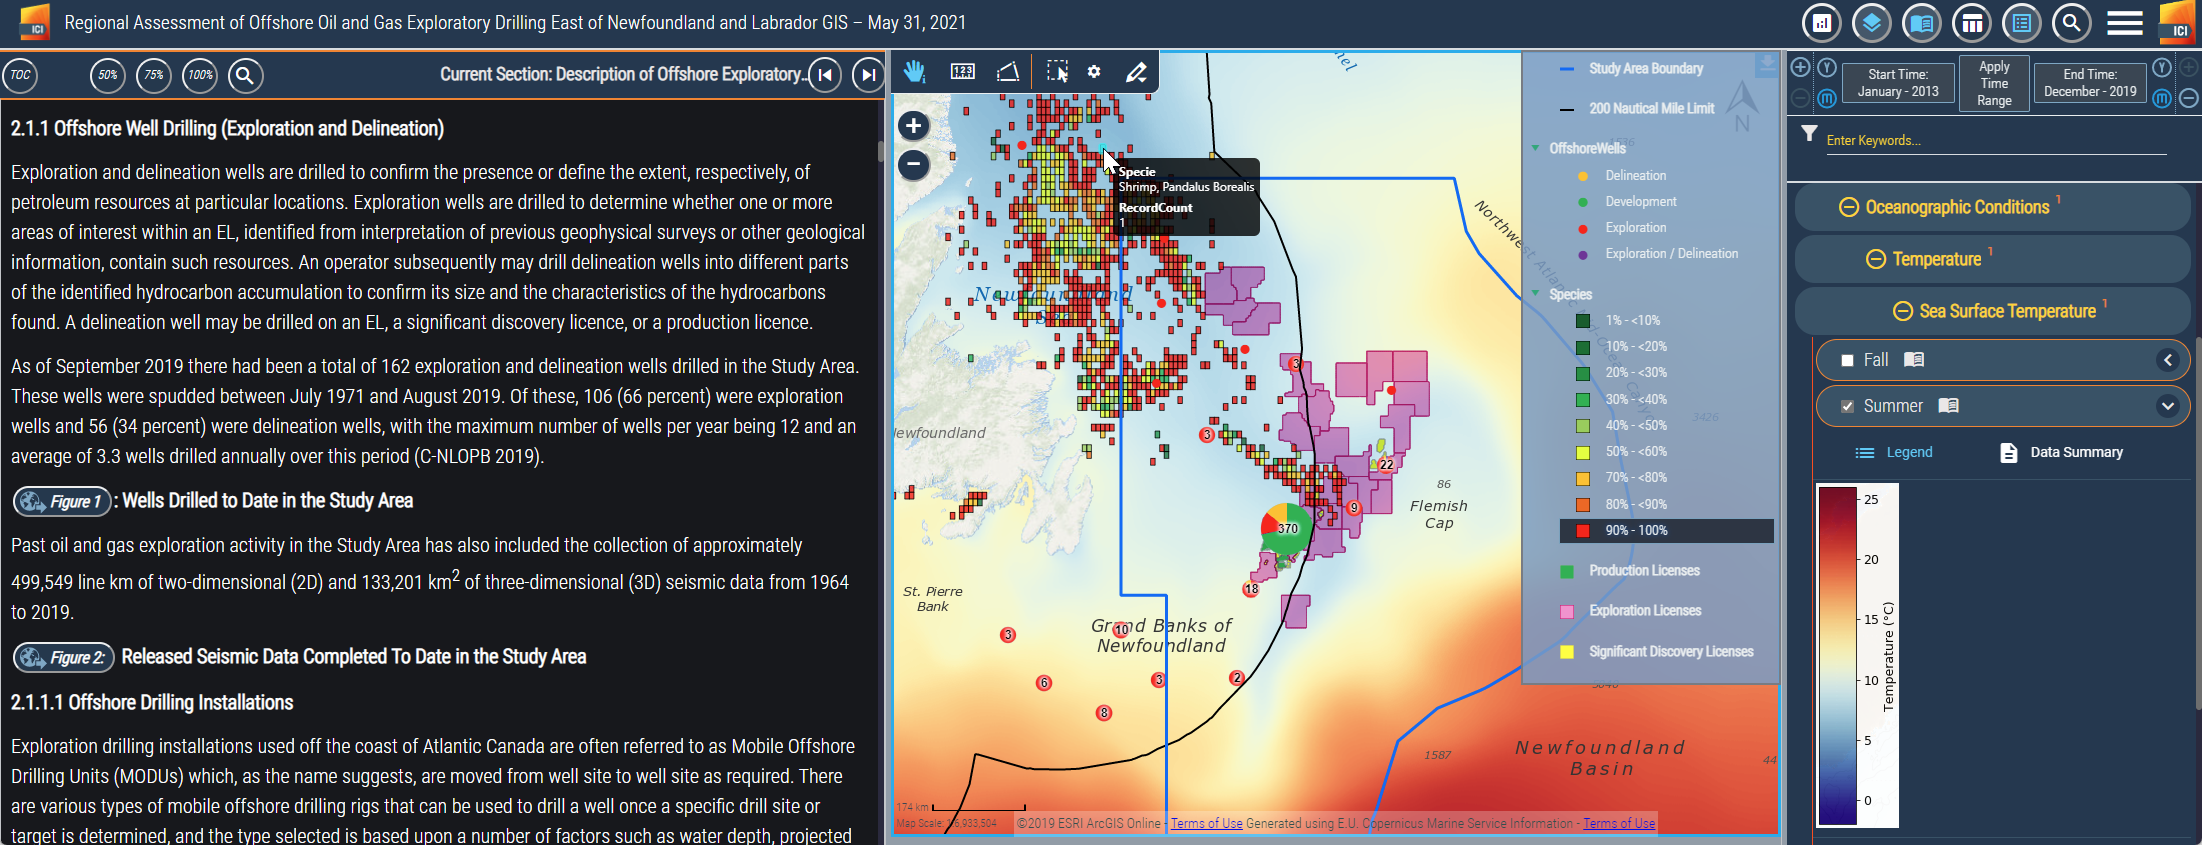
Task: Select the pan hand map tool
Action: pyautogui.click(x=914, y=72)
